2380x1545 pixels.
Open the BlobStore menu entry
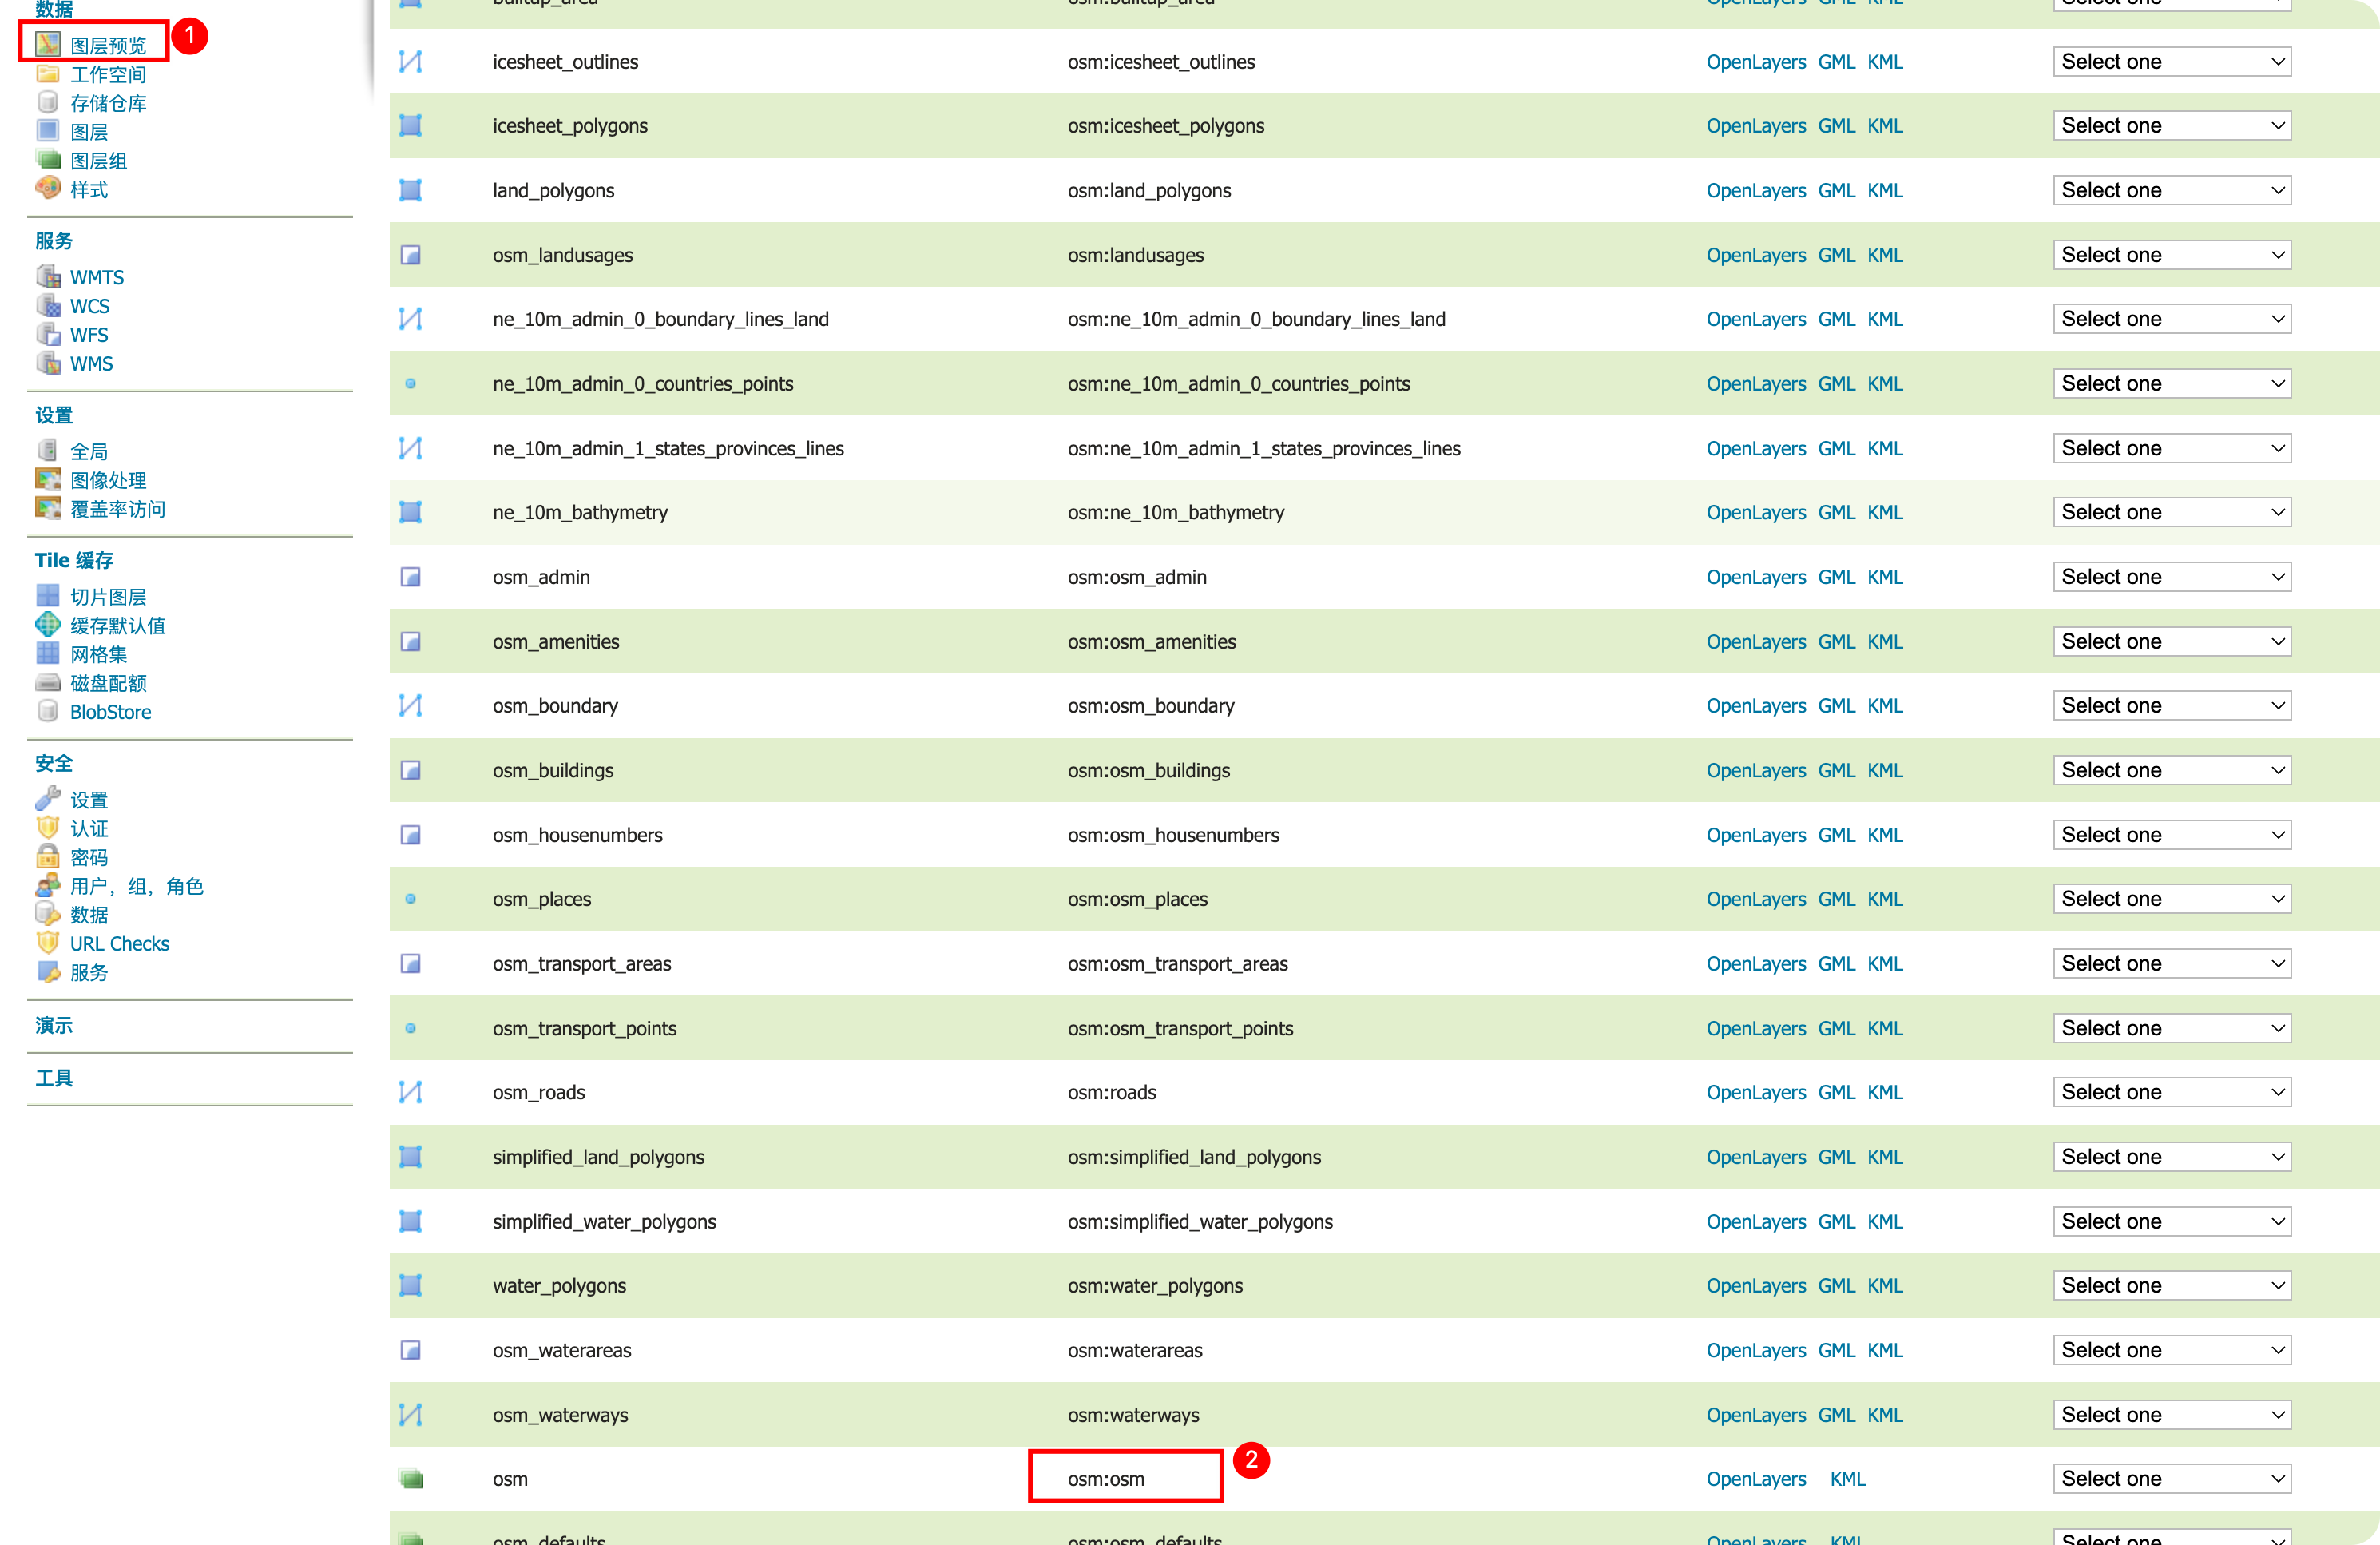(110, 712)
